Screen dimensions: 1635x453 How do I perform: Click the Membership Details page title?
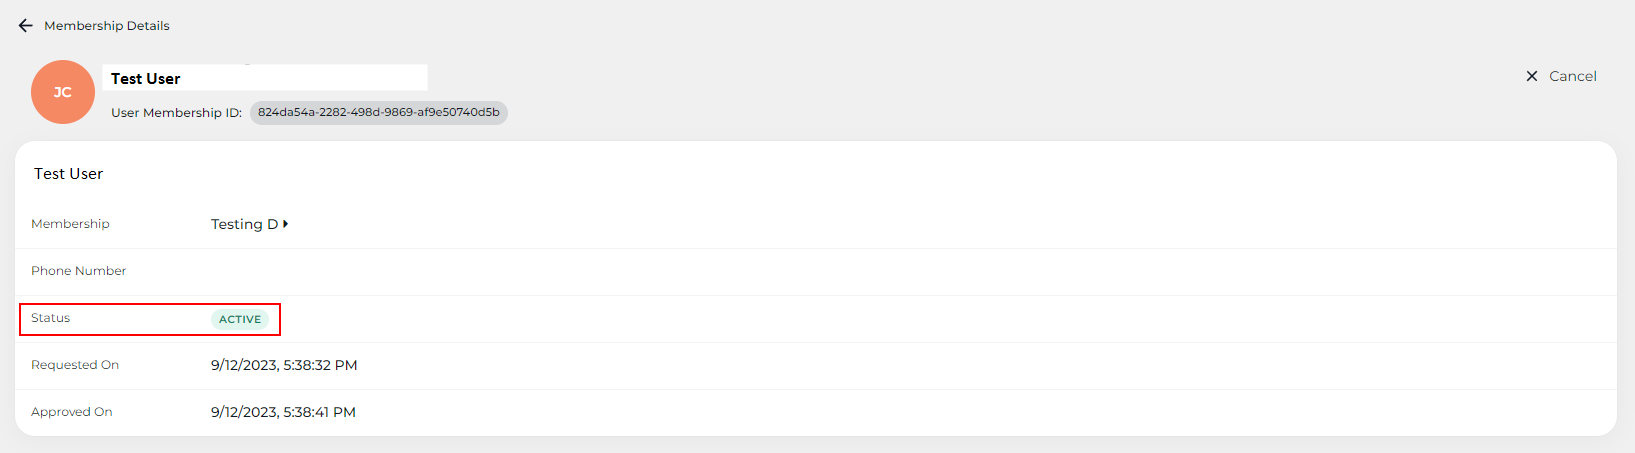[107, 26]
